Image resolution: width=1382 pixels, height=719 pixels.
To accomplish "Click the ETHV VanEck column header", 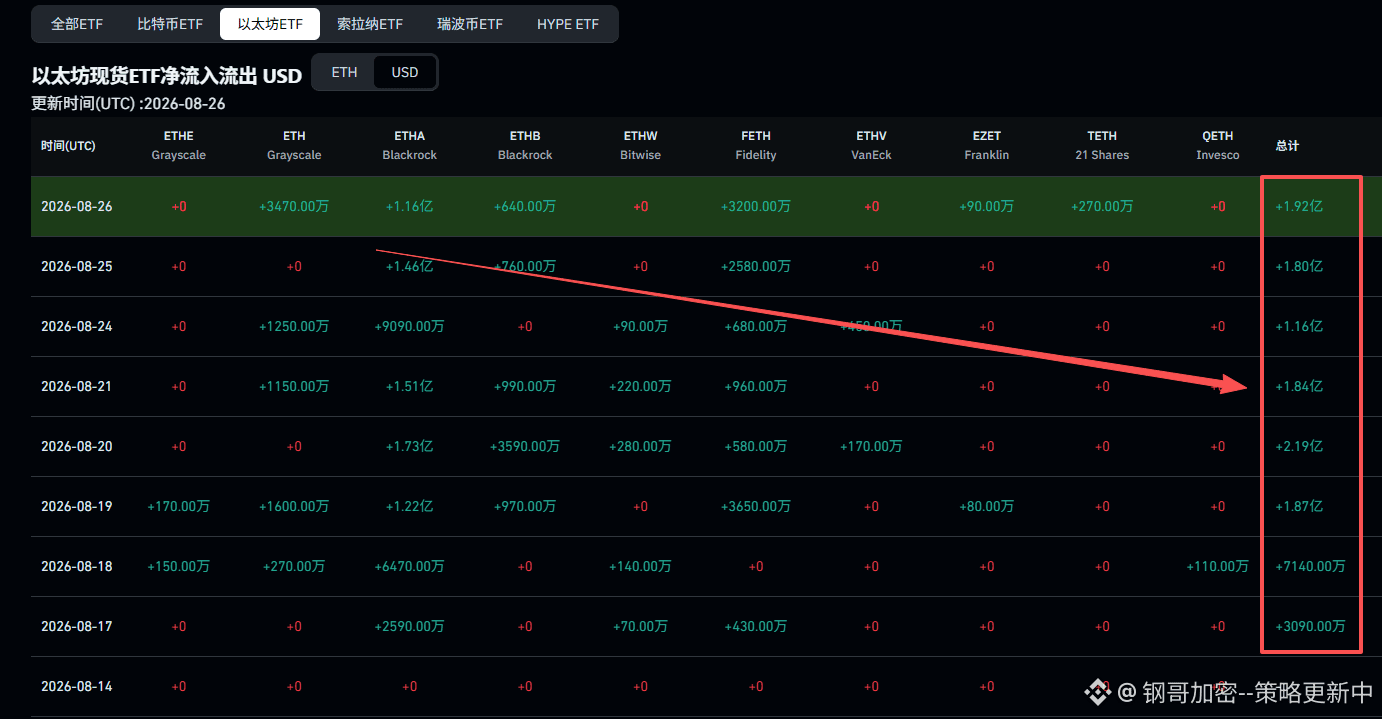I will (x=871, y=146).
